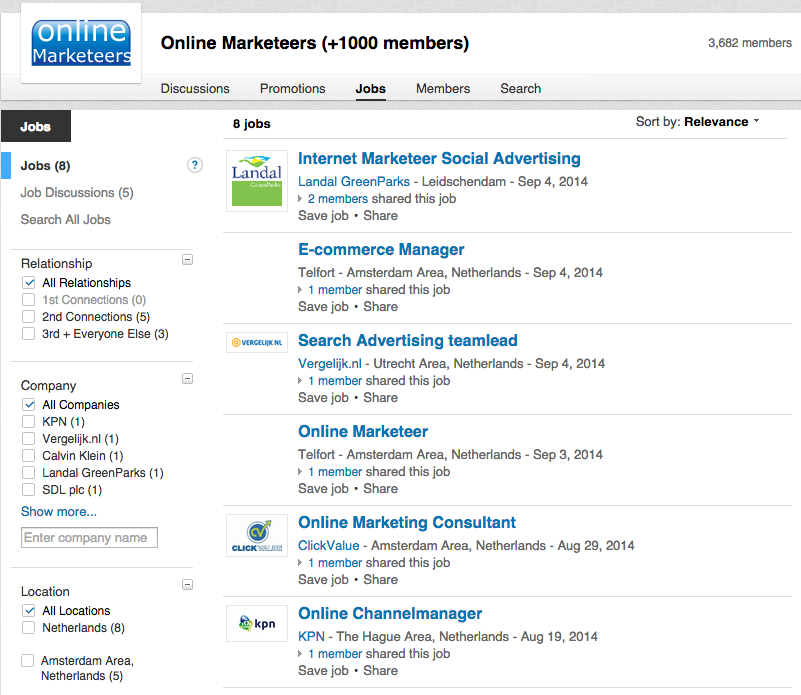Viewport: 801px width, 695px height.
Task: Toggle the All Locations checkbox
Action: (x=29, y=611)
